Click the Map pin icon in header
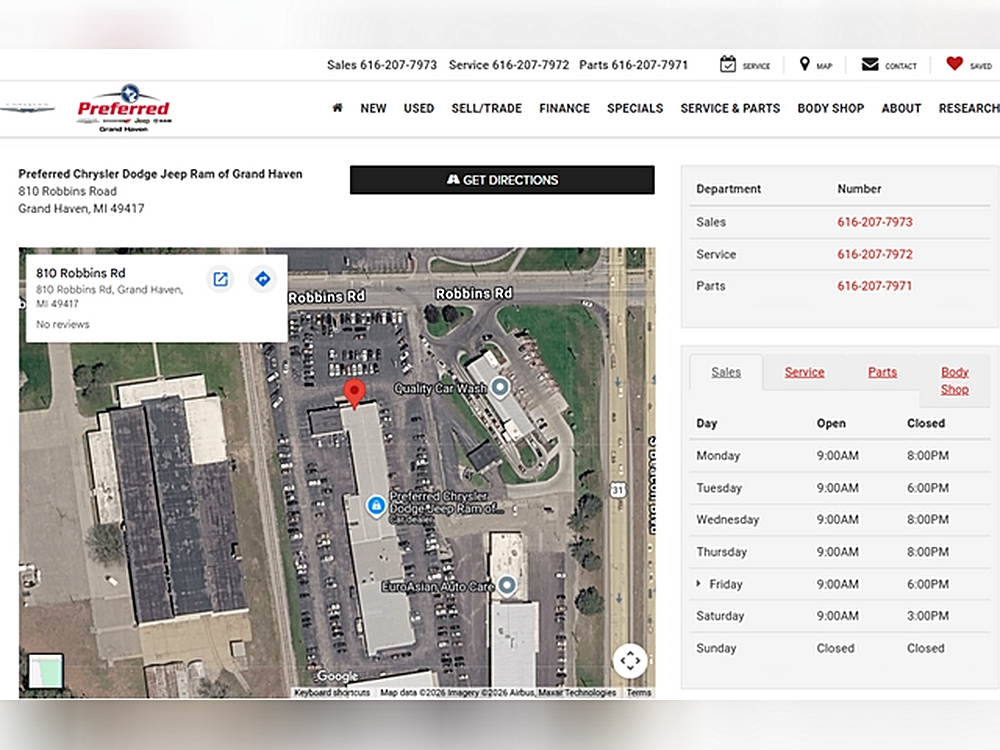 (804, 65)
